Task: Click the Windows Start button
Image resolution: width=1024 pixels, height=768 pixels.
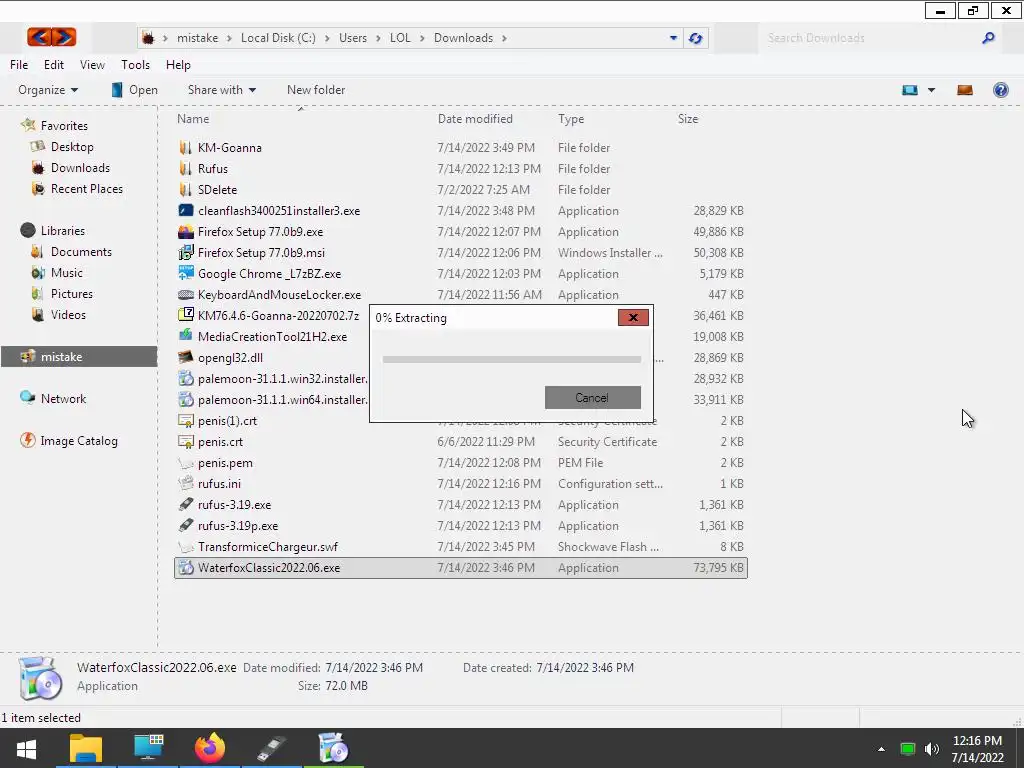Action: pyautogui.click(x=26, y=748)
